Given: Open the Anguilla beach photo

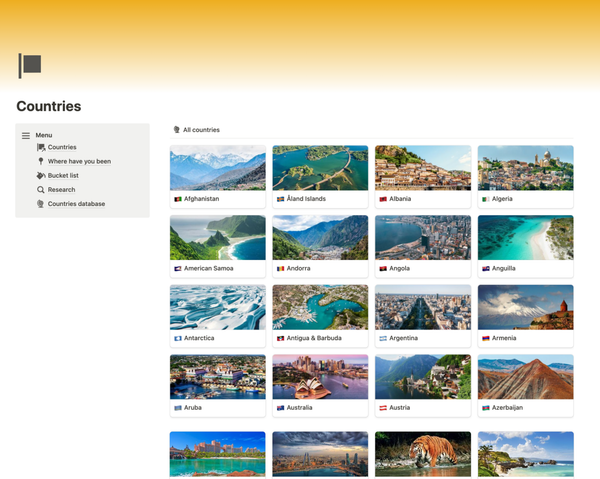Looking at the screenshot, I should [x=525, y=237].
